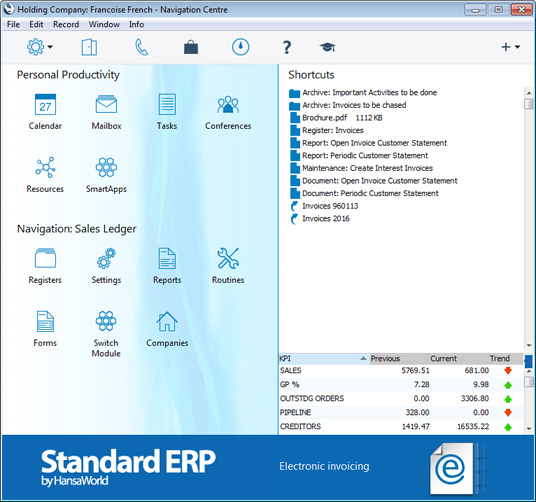Open the Sales Ledger Settings
This screenshot has width=536, height=502.
tap(106, 258)
